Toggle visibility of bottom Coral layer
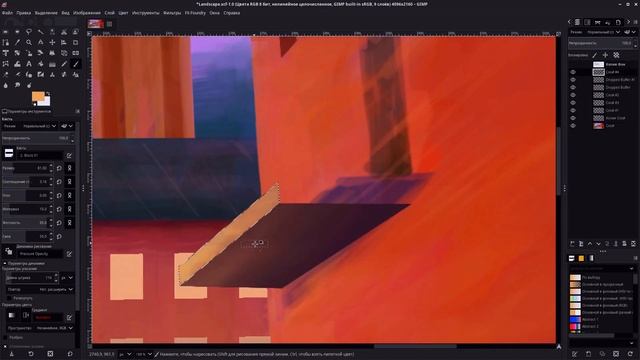Image resolution: width=640 pixels, height=360 pixels. coord(573,126)
